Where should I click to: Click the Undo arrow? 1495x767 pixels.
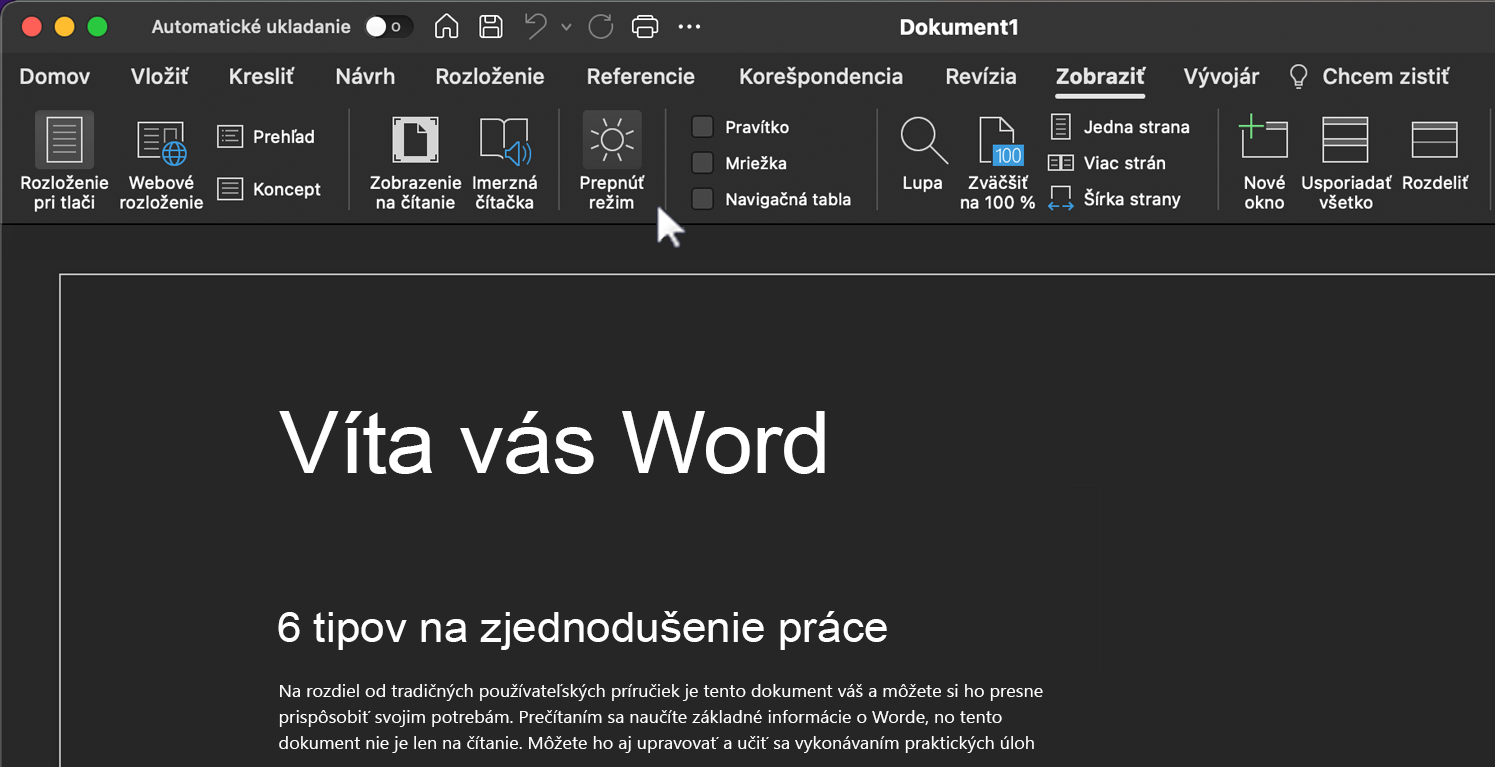tap(537, 27)
